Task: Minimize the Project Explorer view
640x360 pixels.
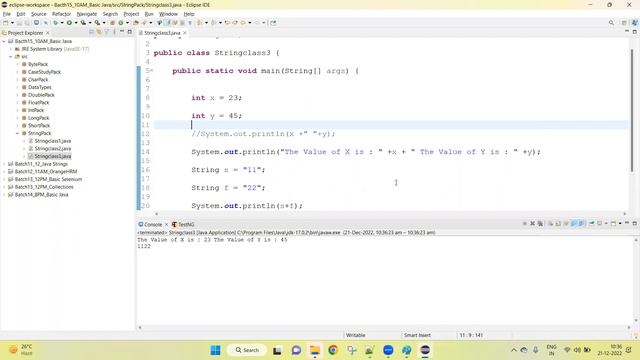Action: point(122,31)
